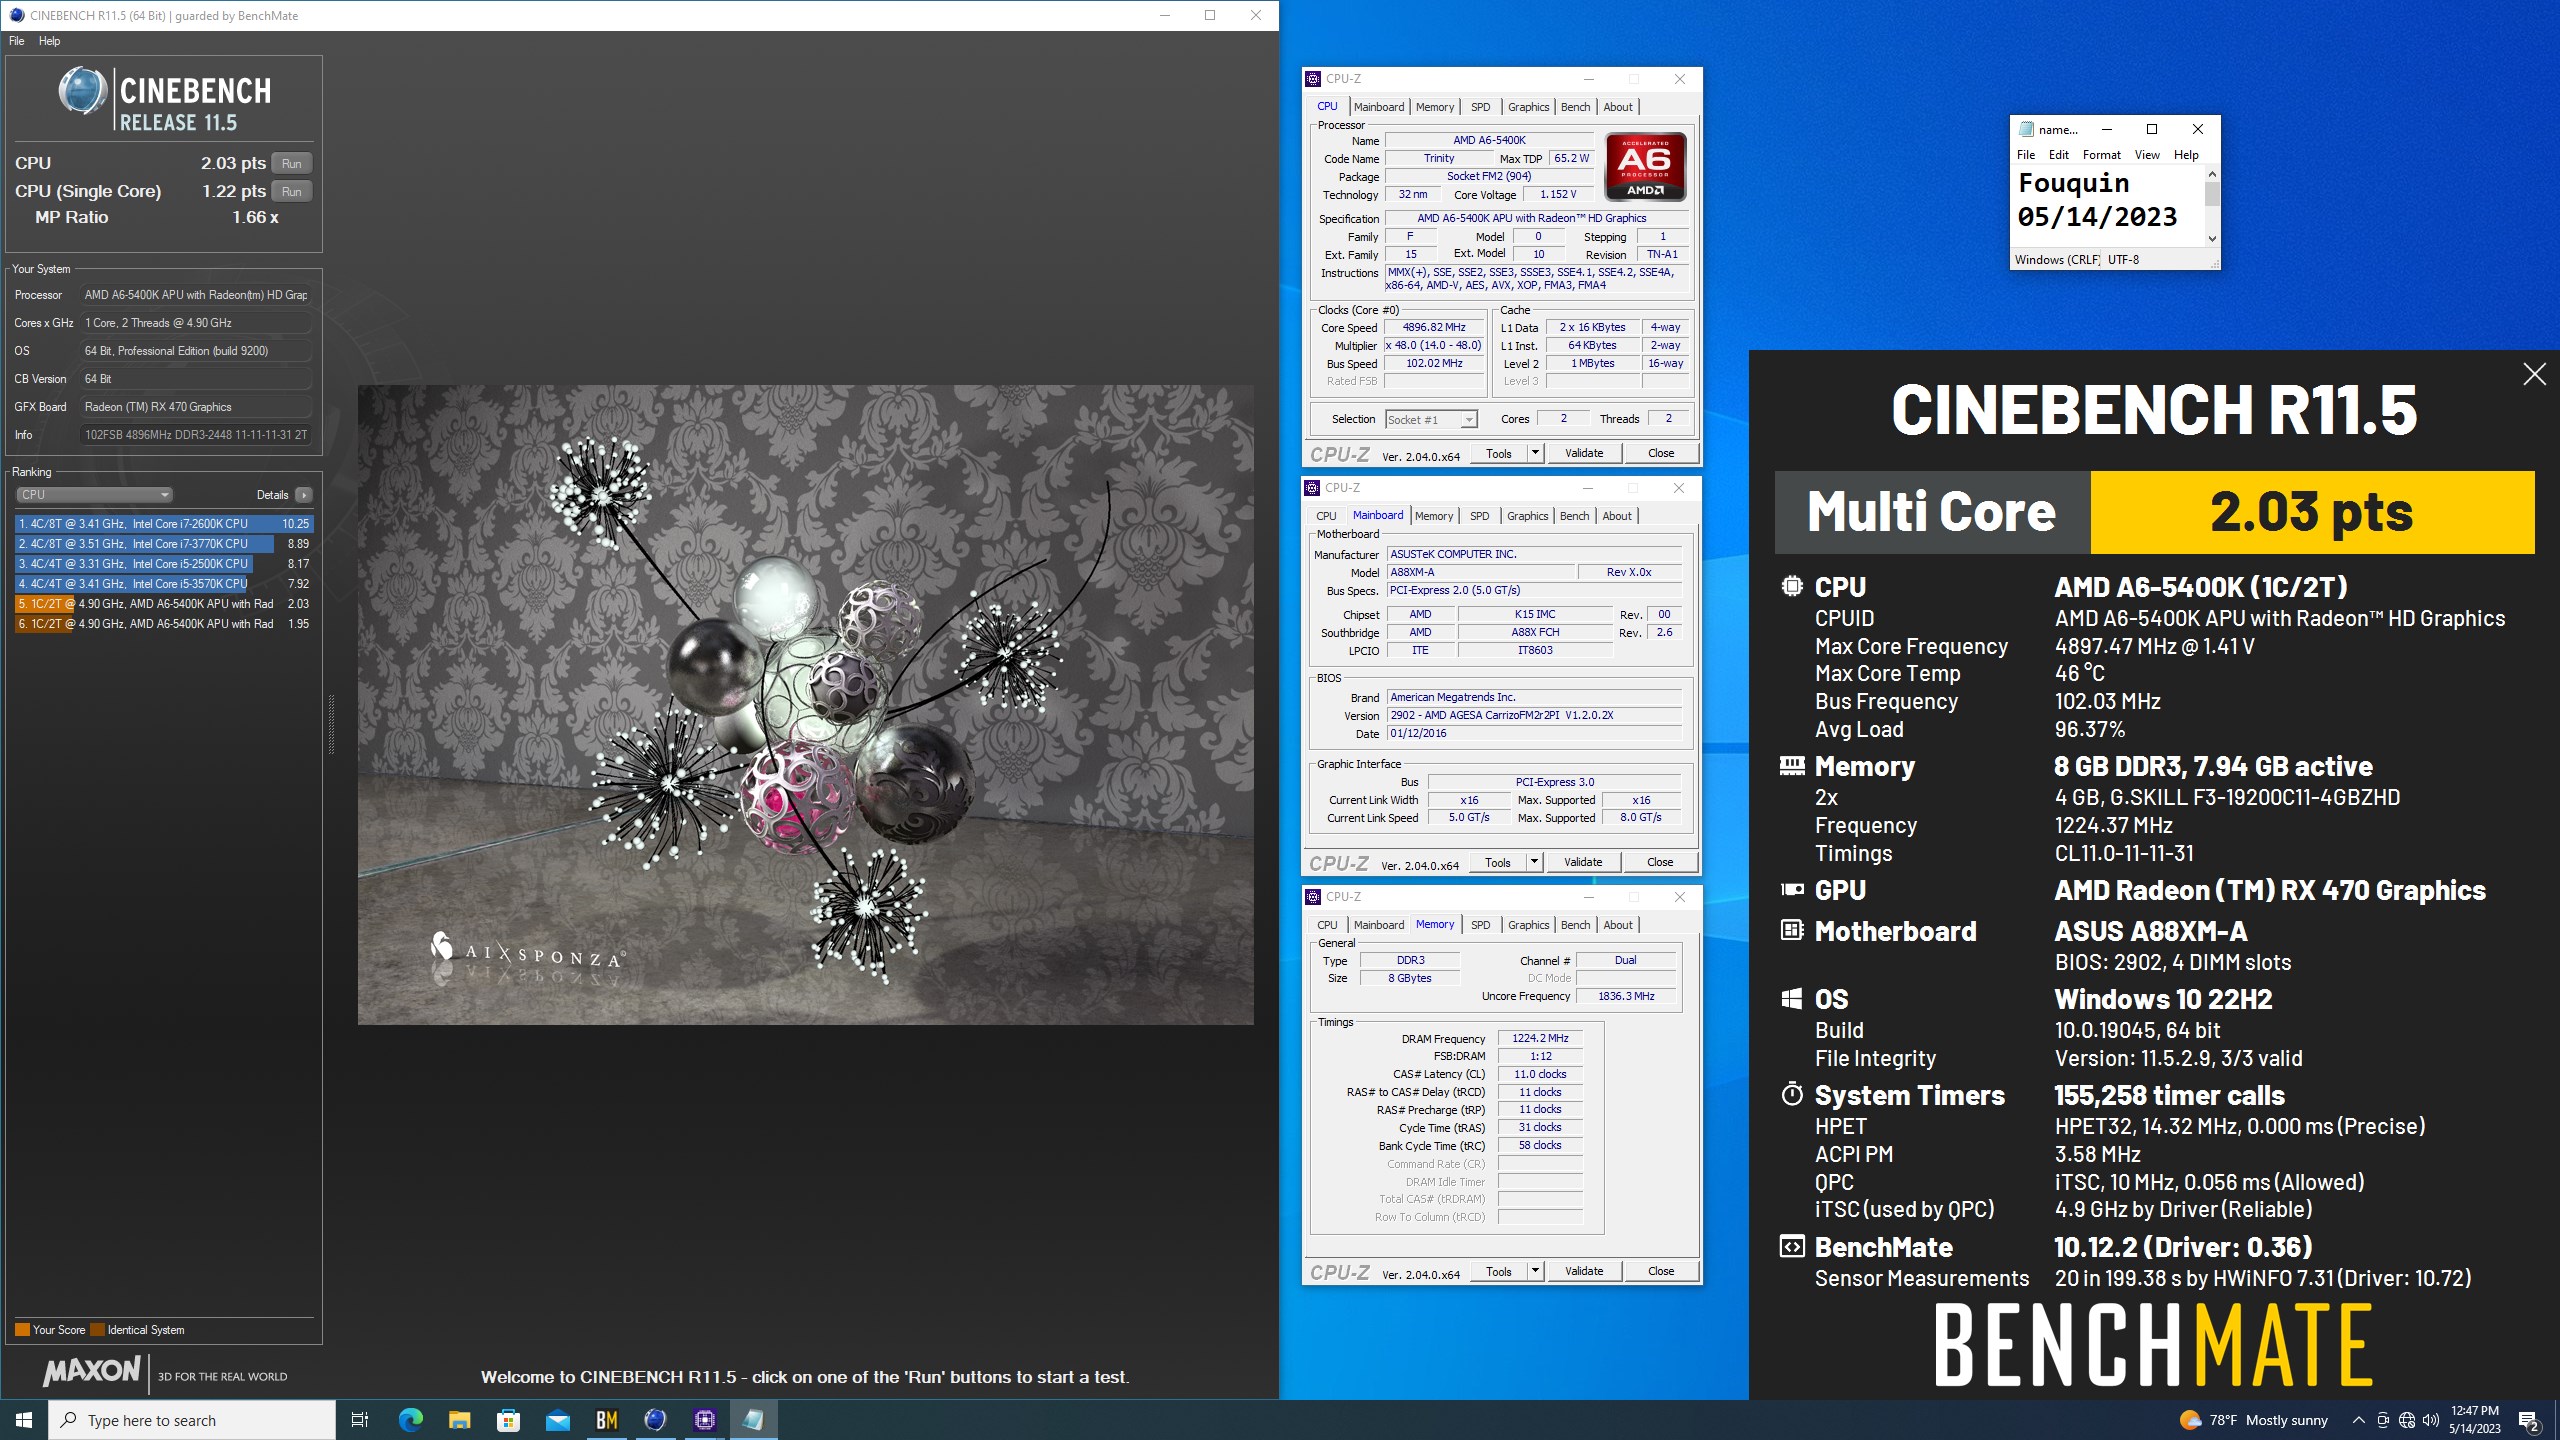Open network settings tray icon
The width and height of the screenshot is (2560, 1440).
pyautogui.click(x=2407, y=1420)
